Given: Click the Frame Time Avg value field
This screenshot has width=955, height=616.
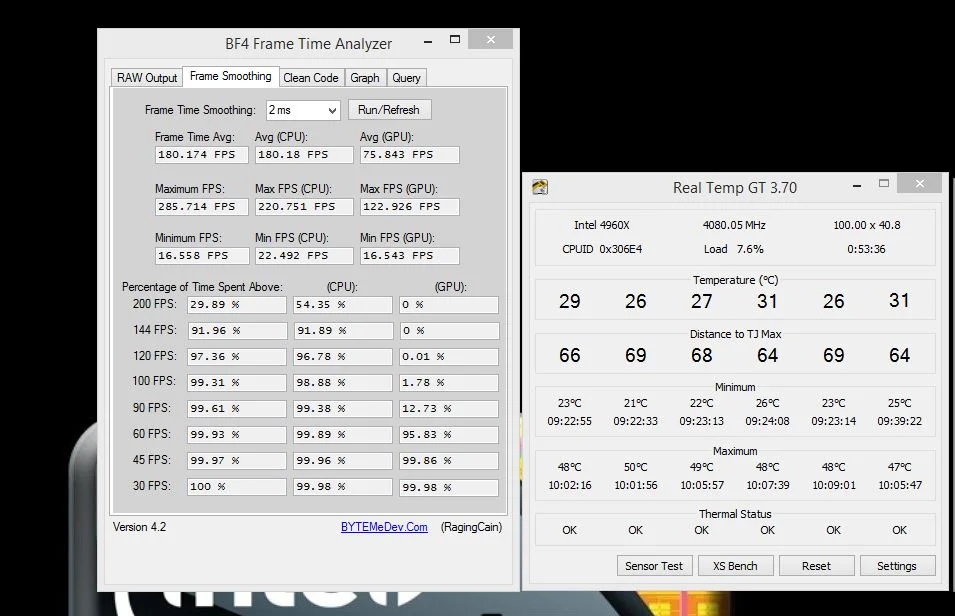Looking at the screenshot, I should [202, 155].
